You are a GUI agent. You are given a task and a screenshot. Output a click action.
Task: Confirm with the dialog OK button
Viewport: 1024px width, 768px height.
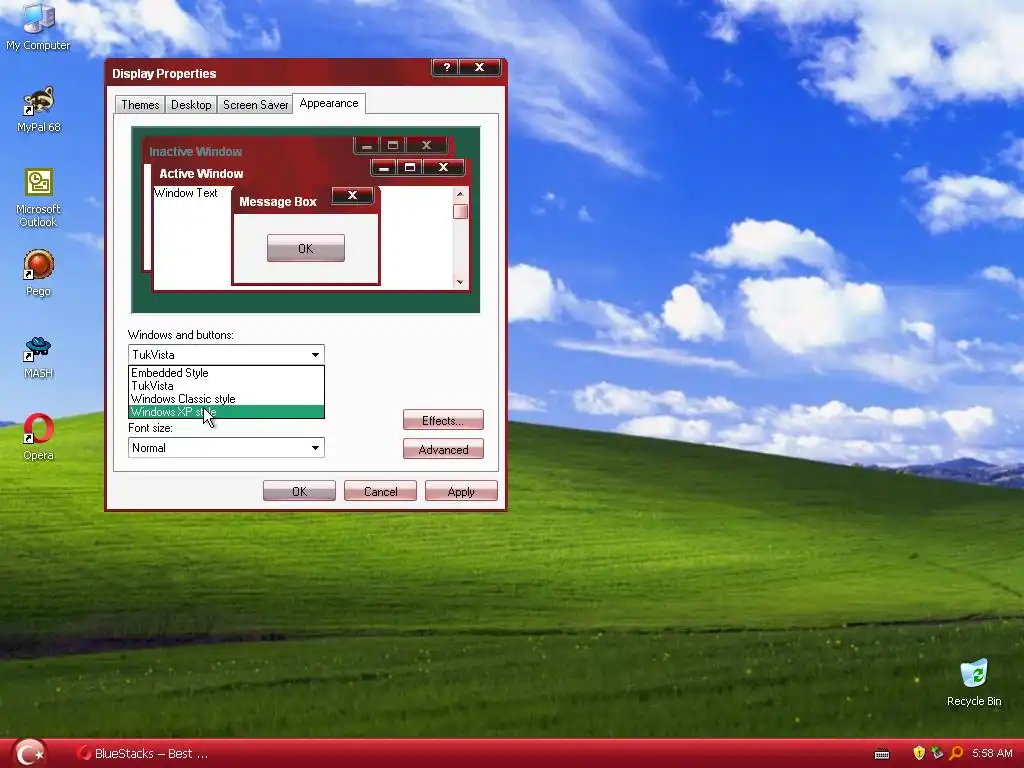coord(299,491)
